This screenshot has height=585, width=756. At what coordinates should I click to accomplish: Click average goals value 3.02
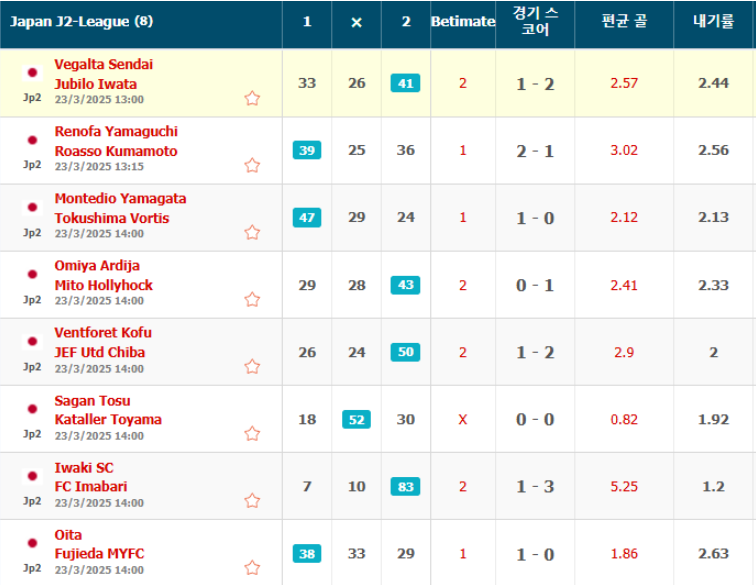coord(624,150)
